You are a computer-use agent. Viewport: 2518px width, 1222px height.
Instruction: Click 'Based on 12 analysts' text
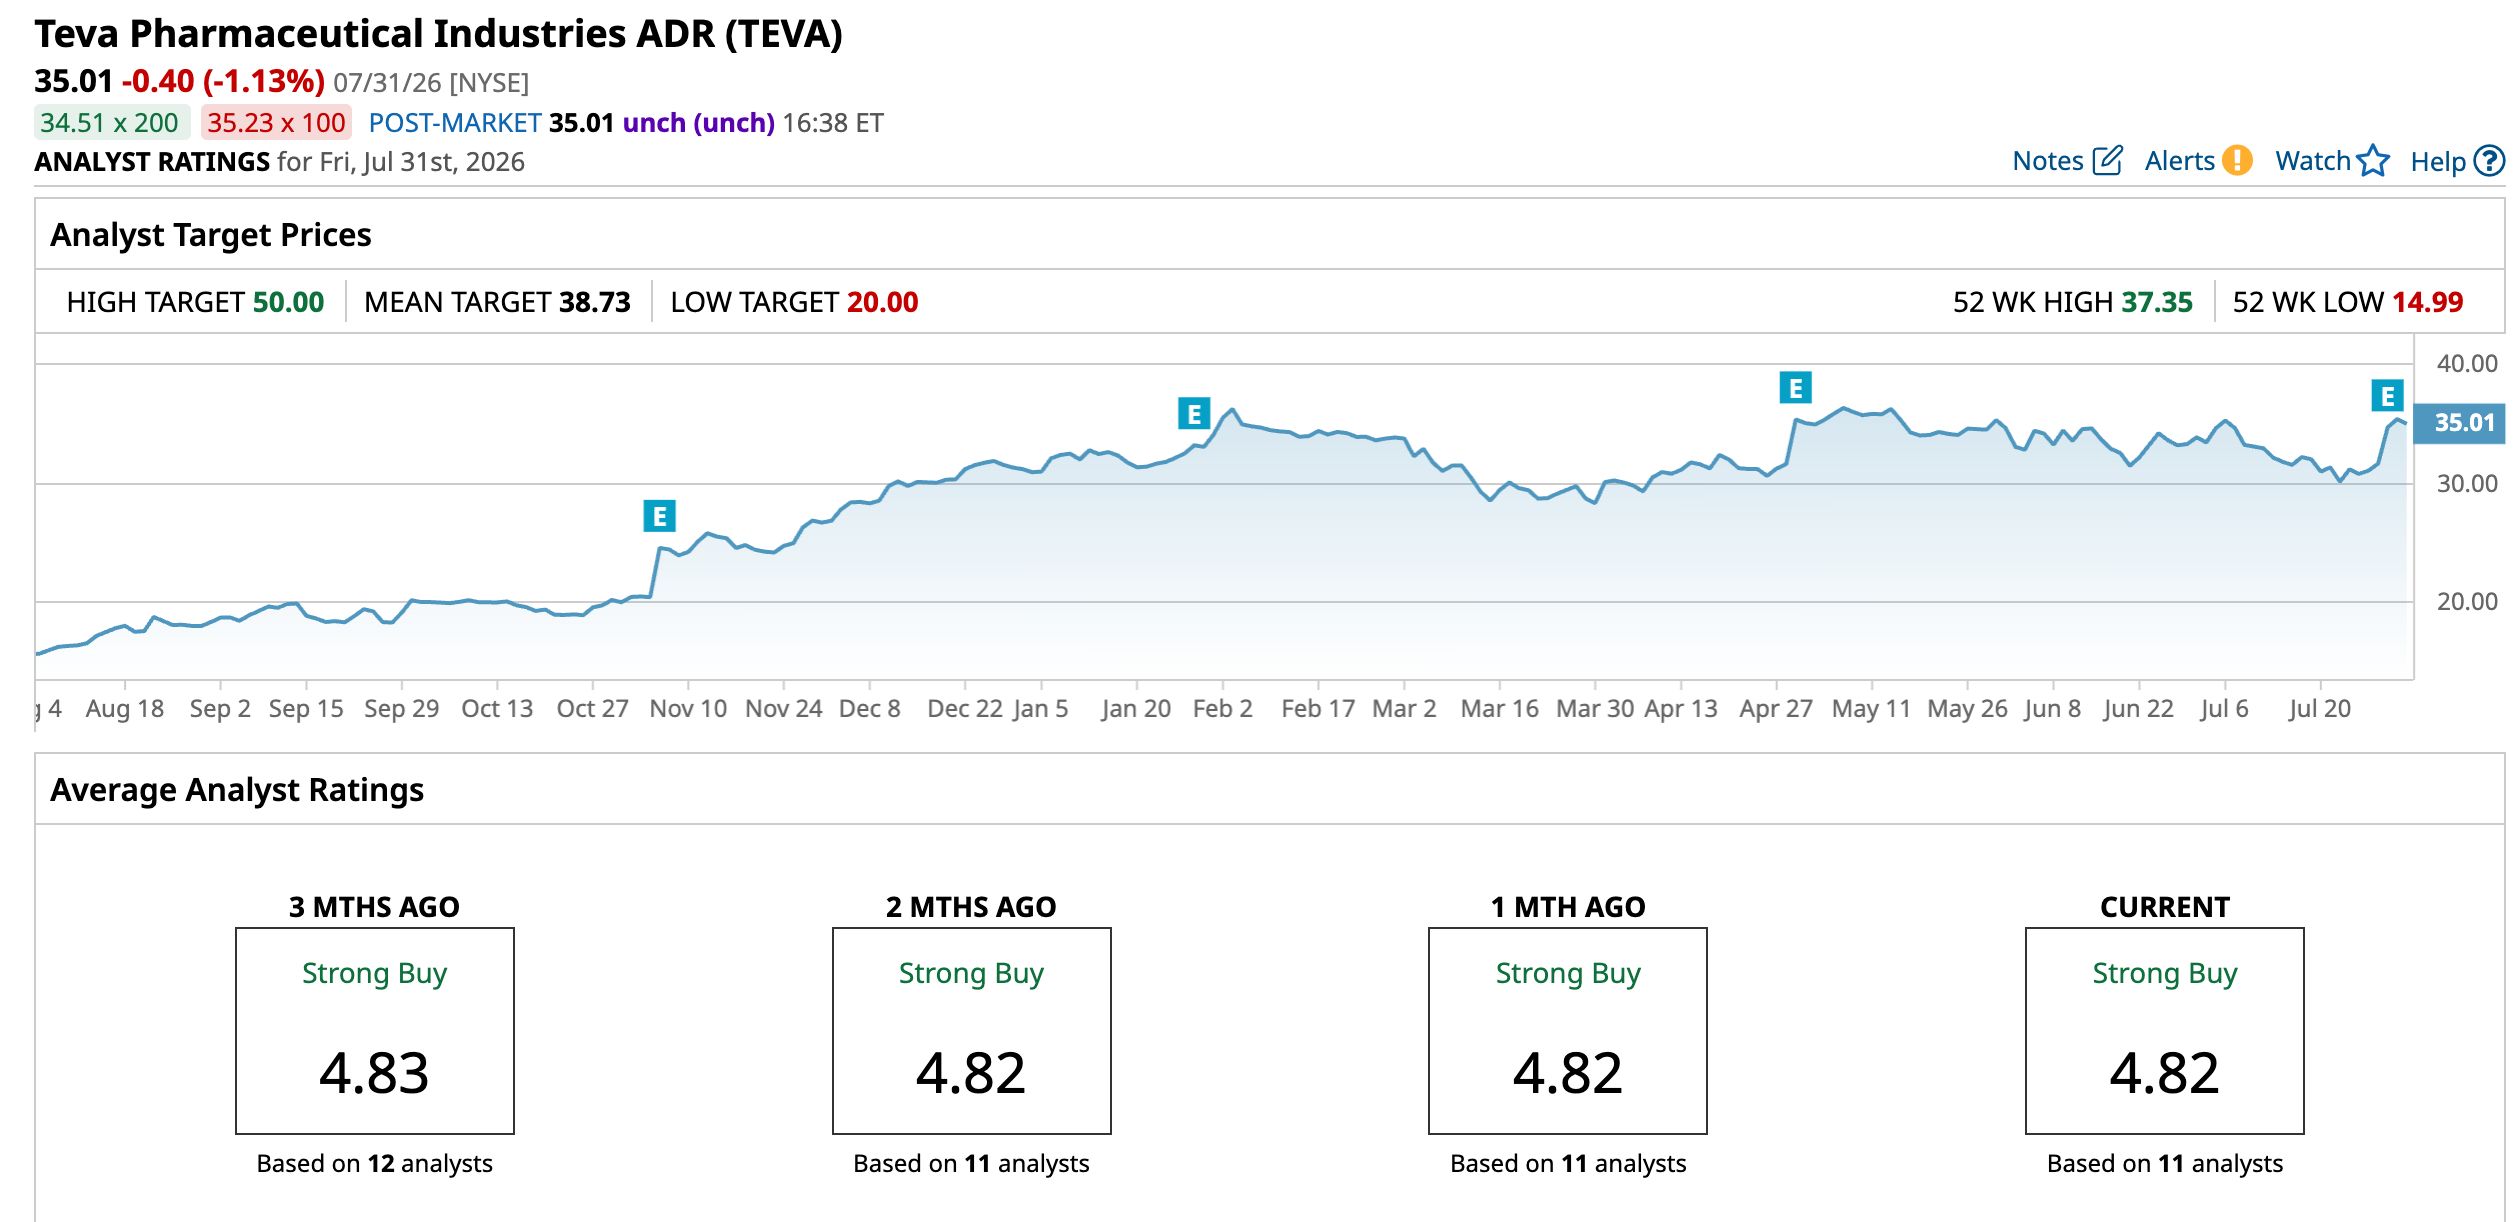pos(375,1163)
